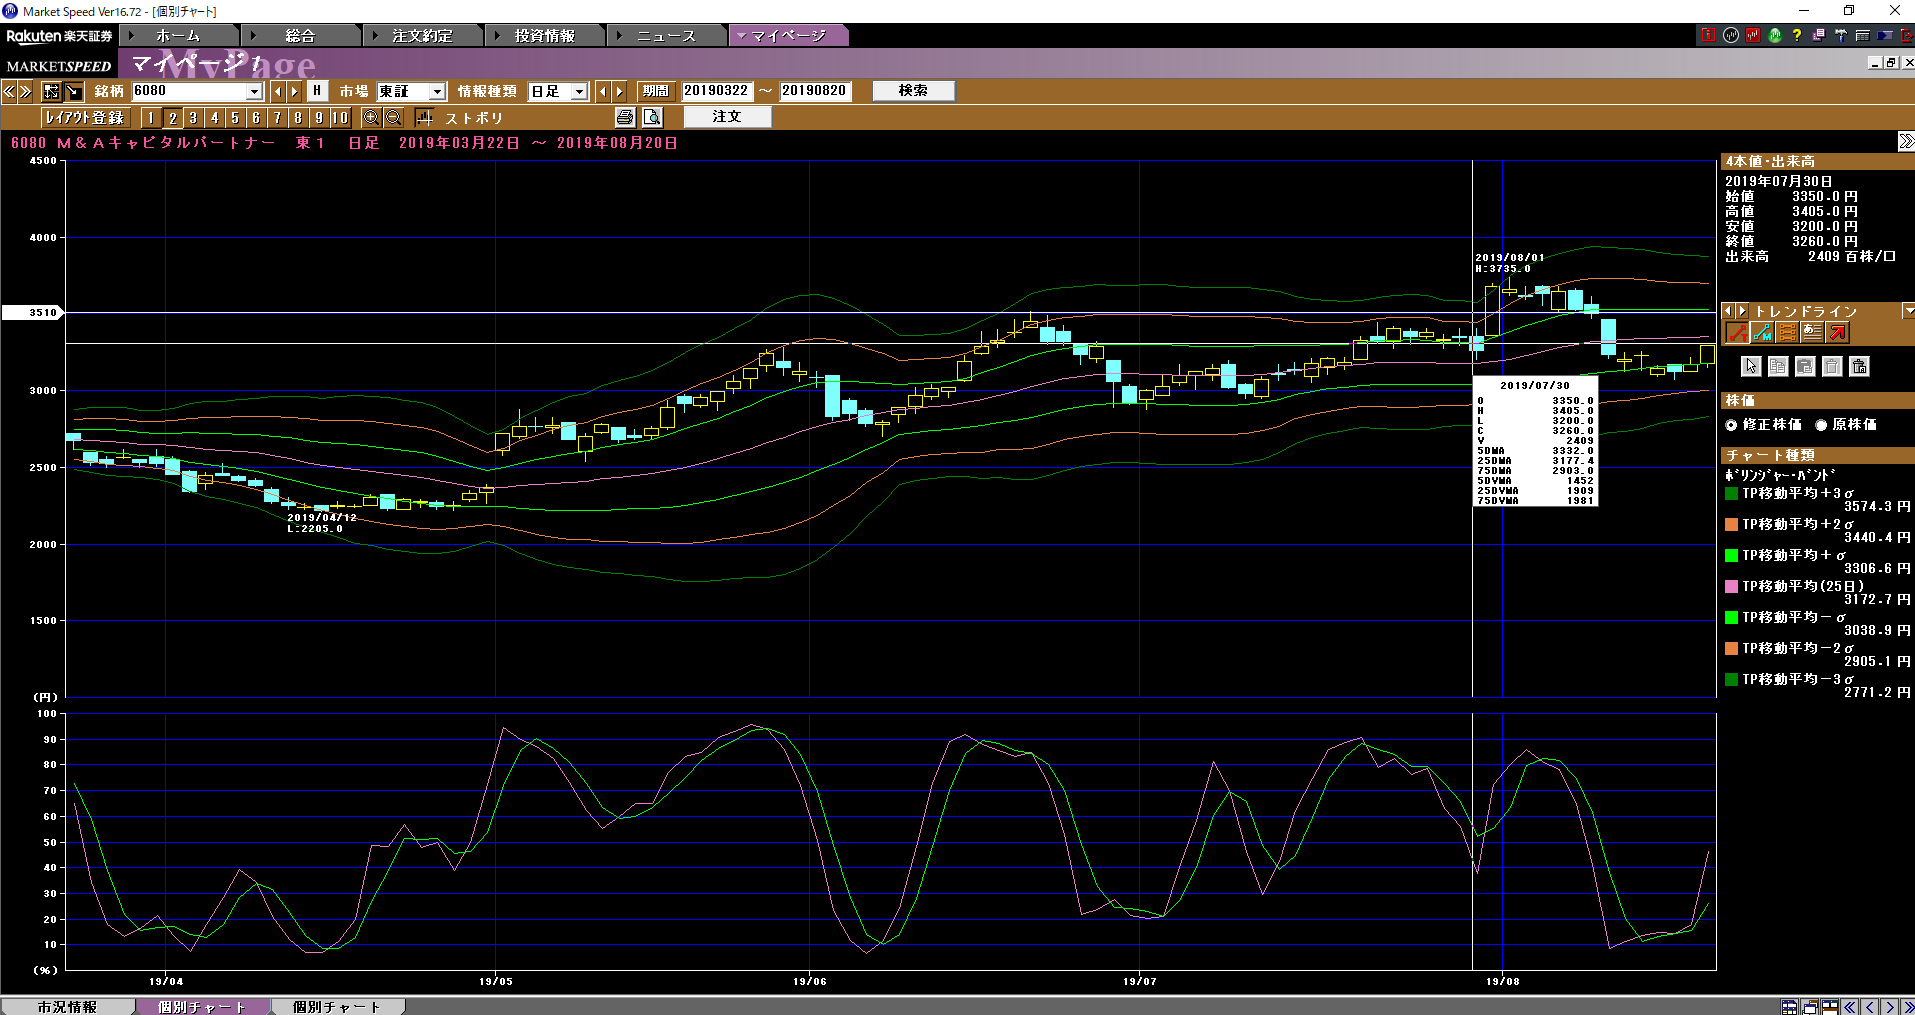Open print preview icon
The height and width of the screenshot is (1015, 1915).
(x=652, y=117)
